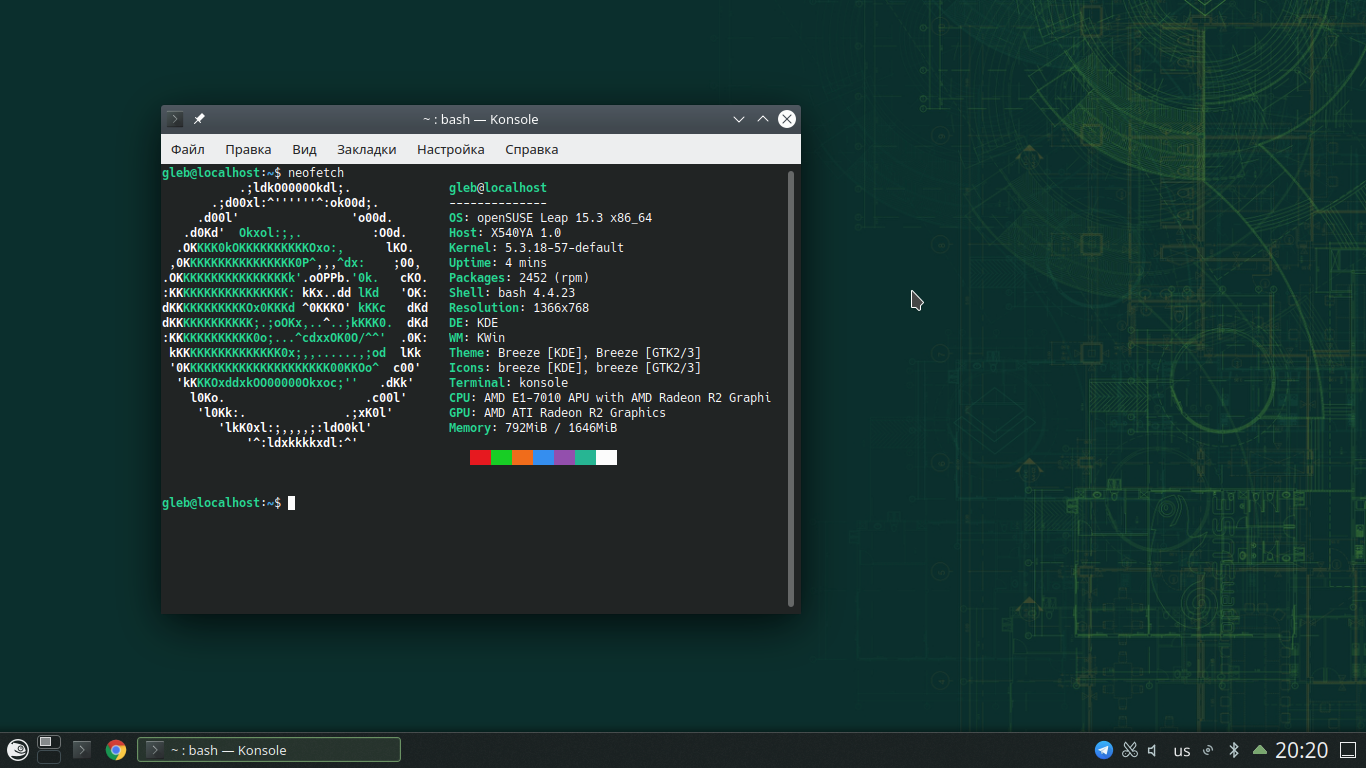The image size is (1366, 768).
Task: Launch Konsole from the taskbar shortcut
Action: (x=83, y=750)
